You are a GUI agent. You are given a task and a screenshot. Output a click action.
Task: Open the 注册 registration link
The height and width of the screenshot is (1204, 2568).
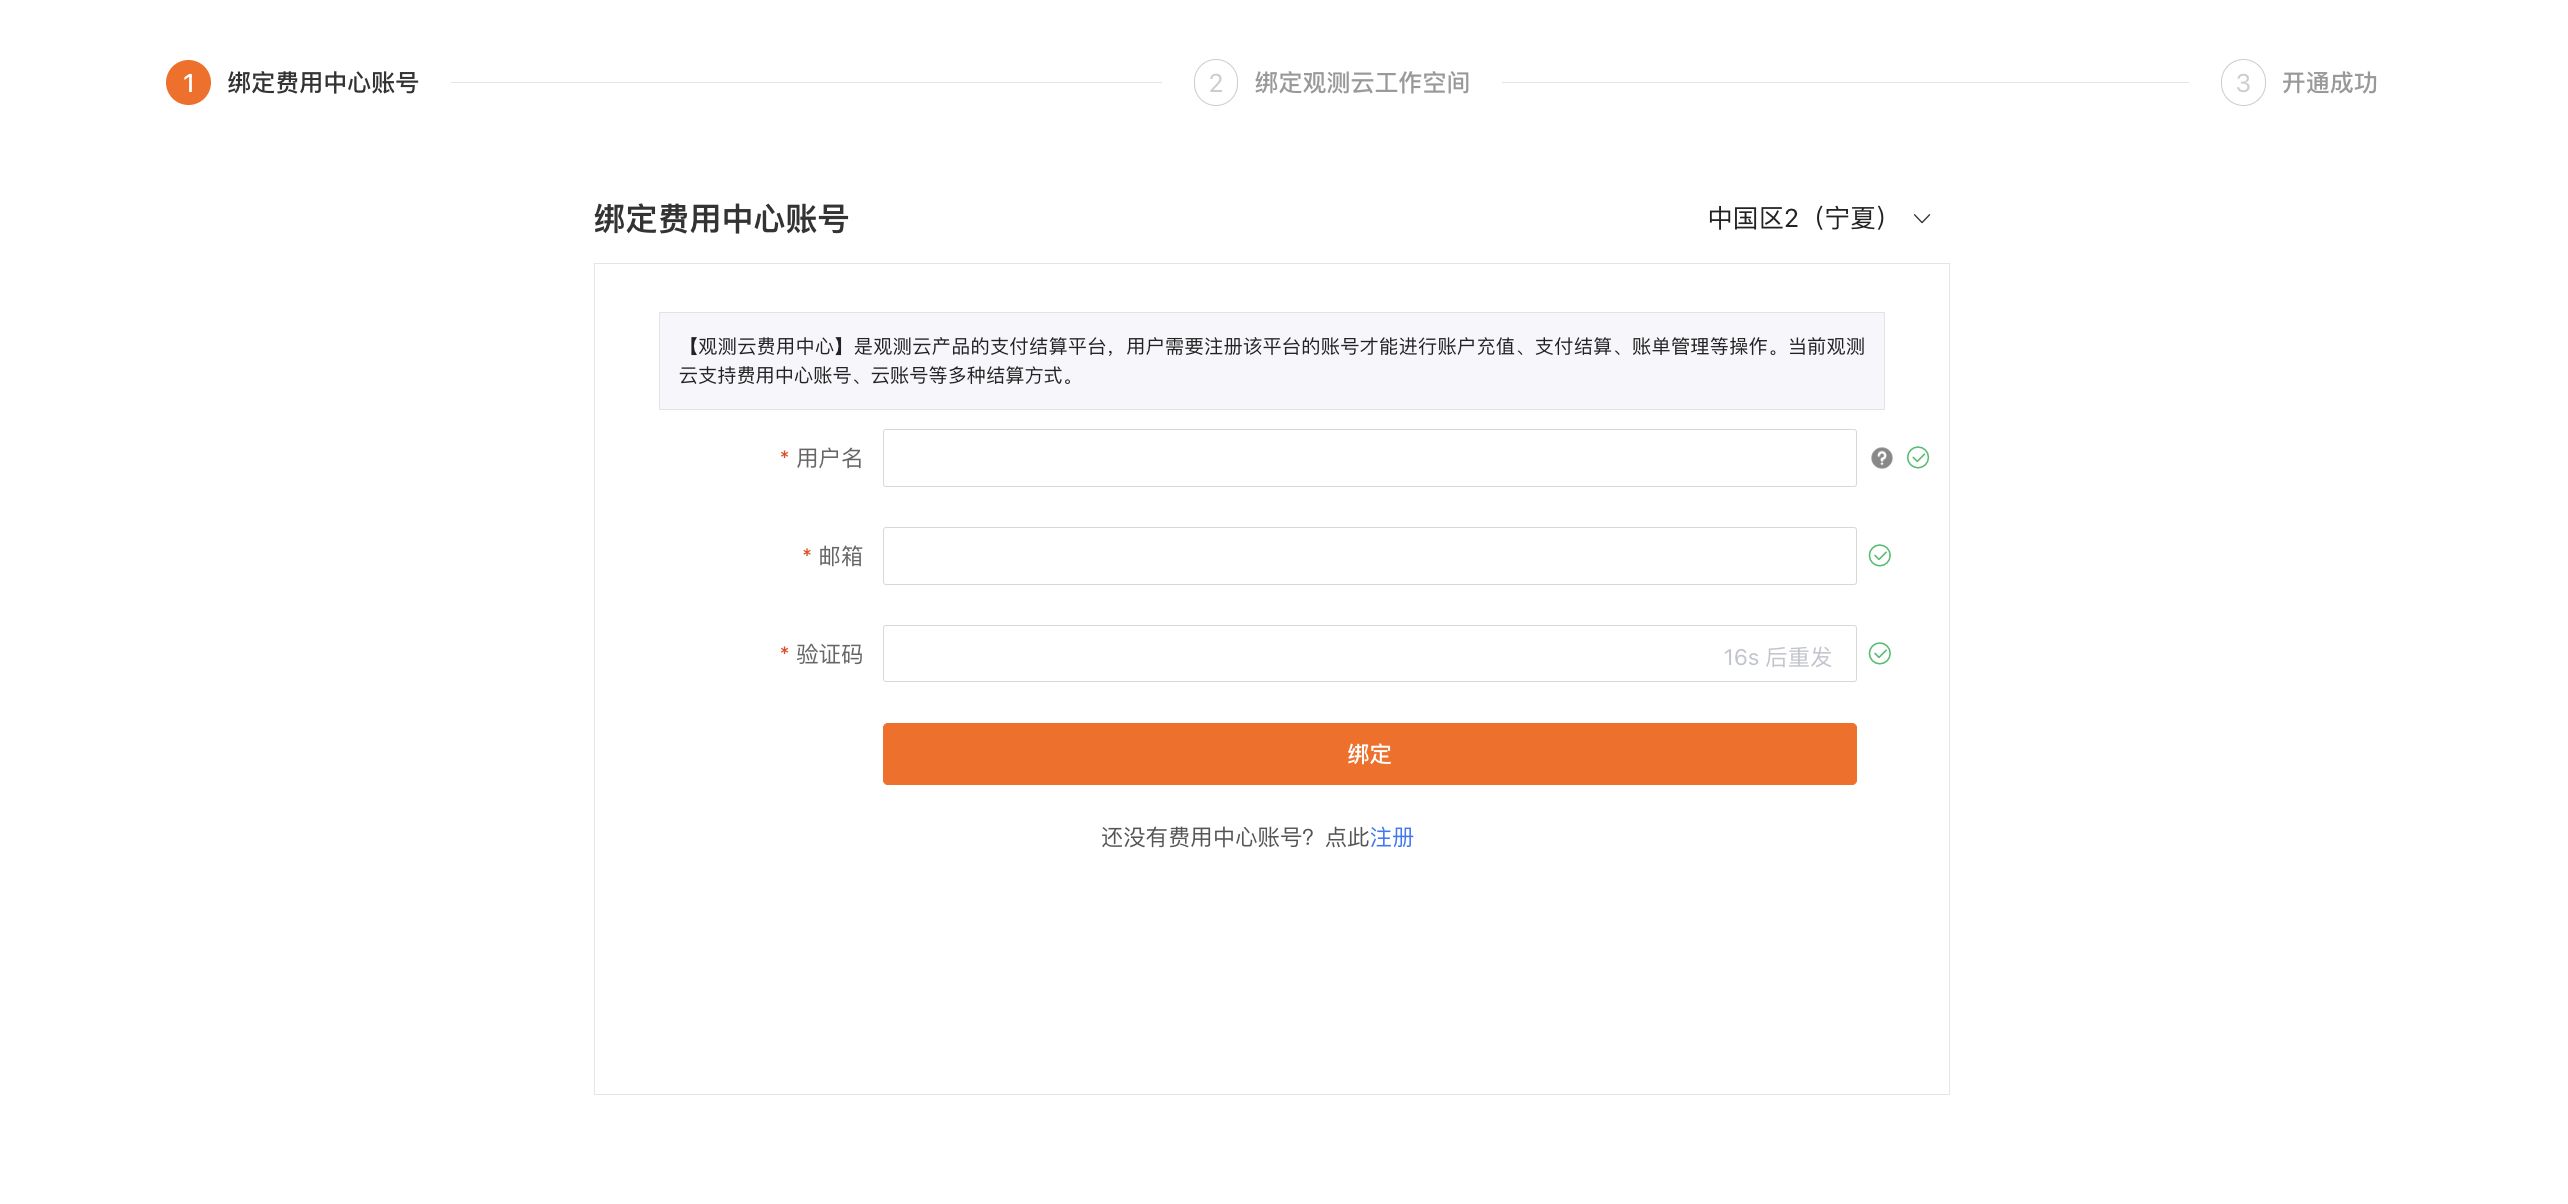(x=1391, y=838)
